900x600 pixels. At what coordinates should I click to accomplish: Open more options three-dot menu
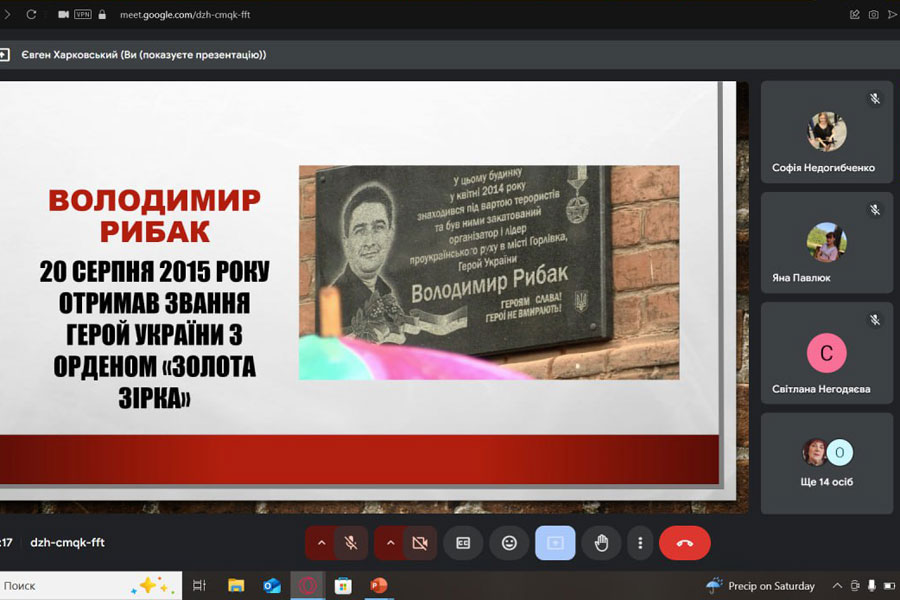[x=640, y=543]
